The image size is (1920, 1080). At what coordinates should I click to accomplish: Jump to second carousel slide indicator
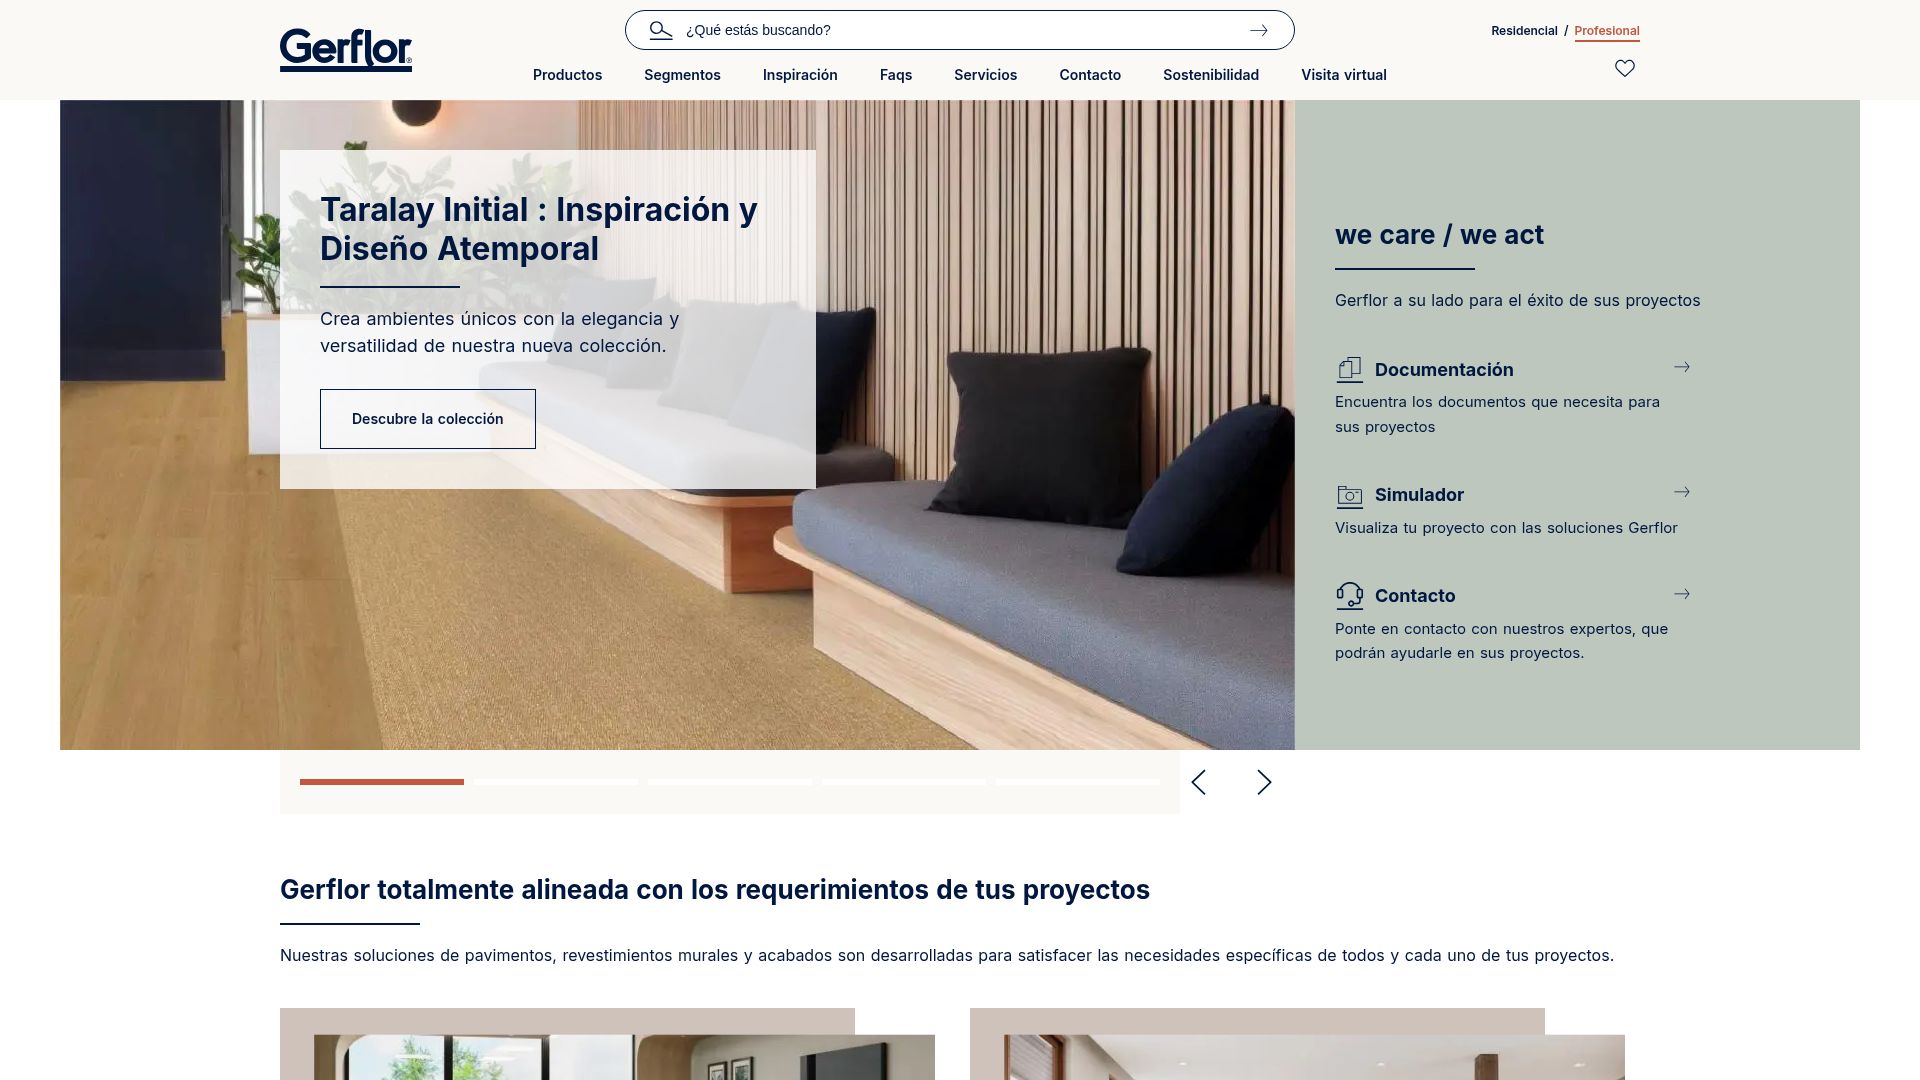(556, 782)
